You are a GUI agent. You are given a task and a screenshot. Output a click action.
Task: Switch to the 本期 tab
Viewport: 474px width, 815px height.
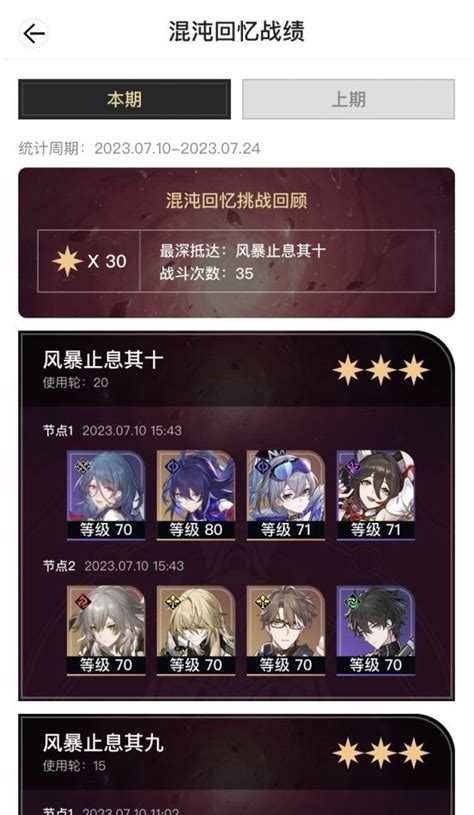pos(124,99)
